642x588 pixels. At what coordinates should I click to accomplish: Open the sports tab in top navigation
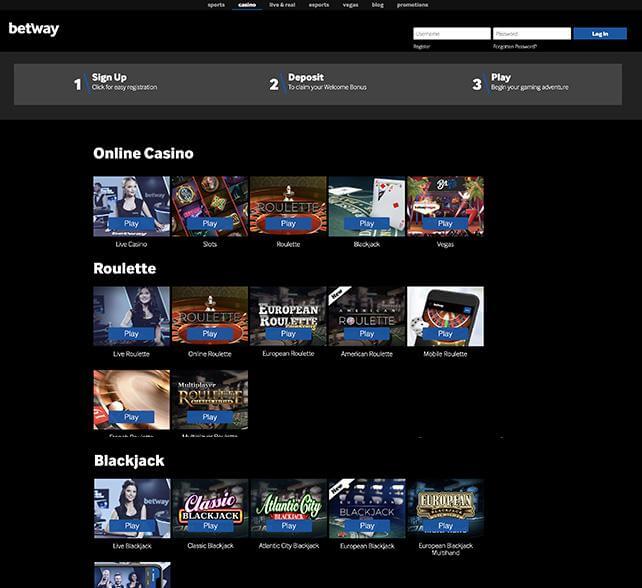click(216, 5)
